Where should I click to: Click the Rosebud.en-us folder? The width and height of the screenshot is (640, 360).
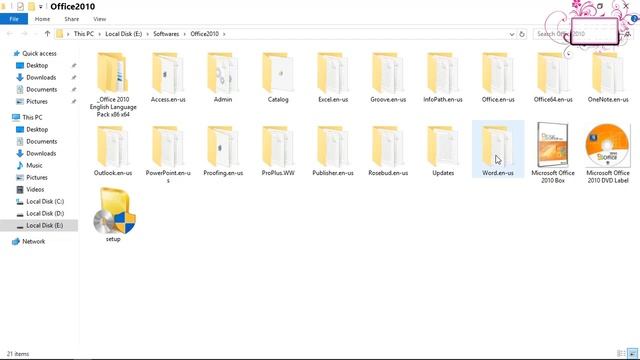[388, 151]
